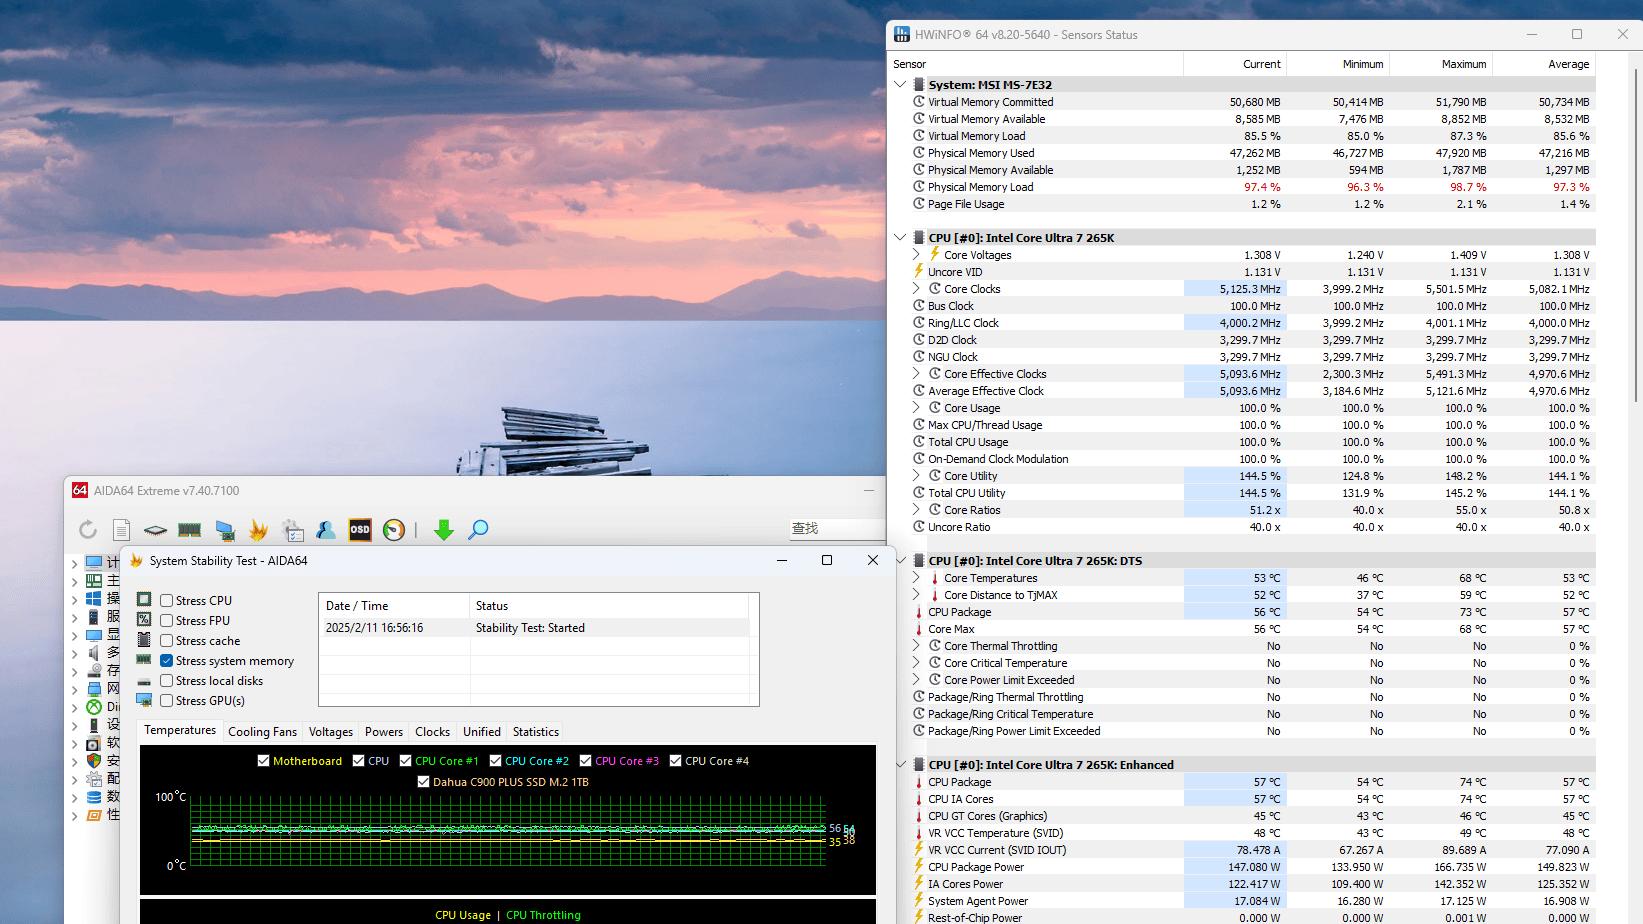Switch to the Cooling Fans tab
Viewport: 1643px width, 924px height.
262,732
